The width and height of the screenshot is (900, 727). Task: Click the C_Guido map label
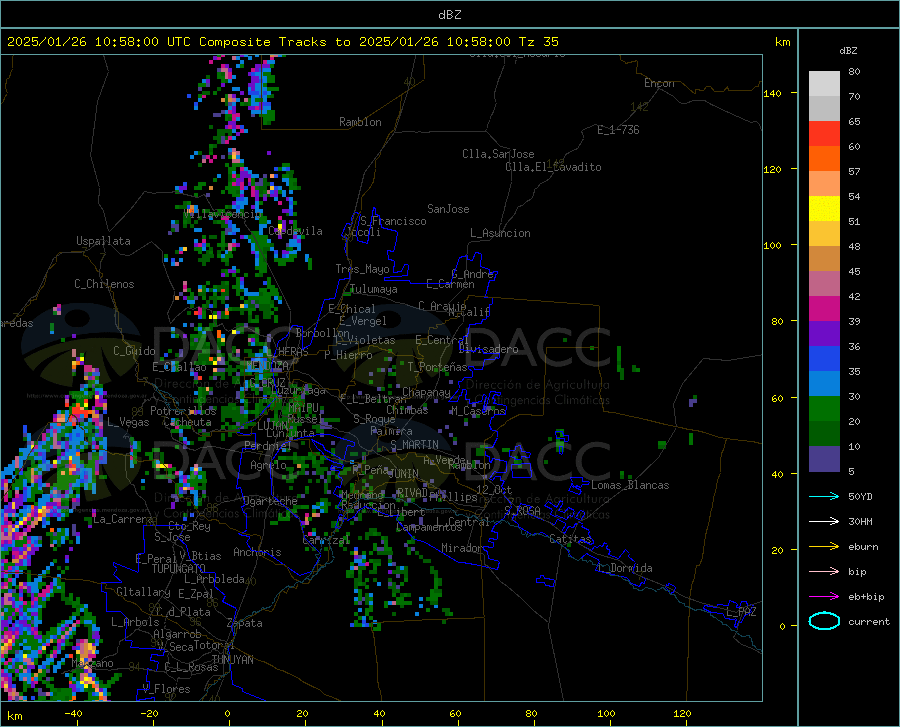134,351
